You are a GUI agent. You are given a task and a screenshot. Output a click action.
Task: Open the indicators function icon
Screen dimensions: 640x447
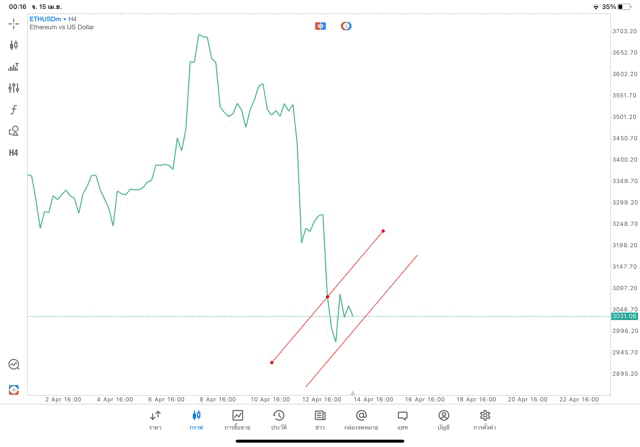point(13,110)
